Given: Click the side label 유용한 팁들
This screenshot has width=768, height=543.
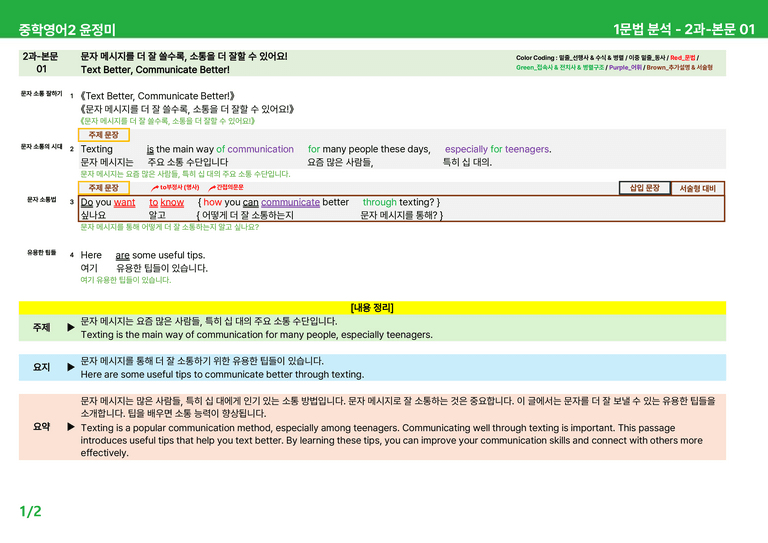Looking at the screenshot, I should [x=42, y=253].
